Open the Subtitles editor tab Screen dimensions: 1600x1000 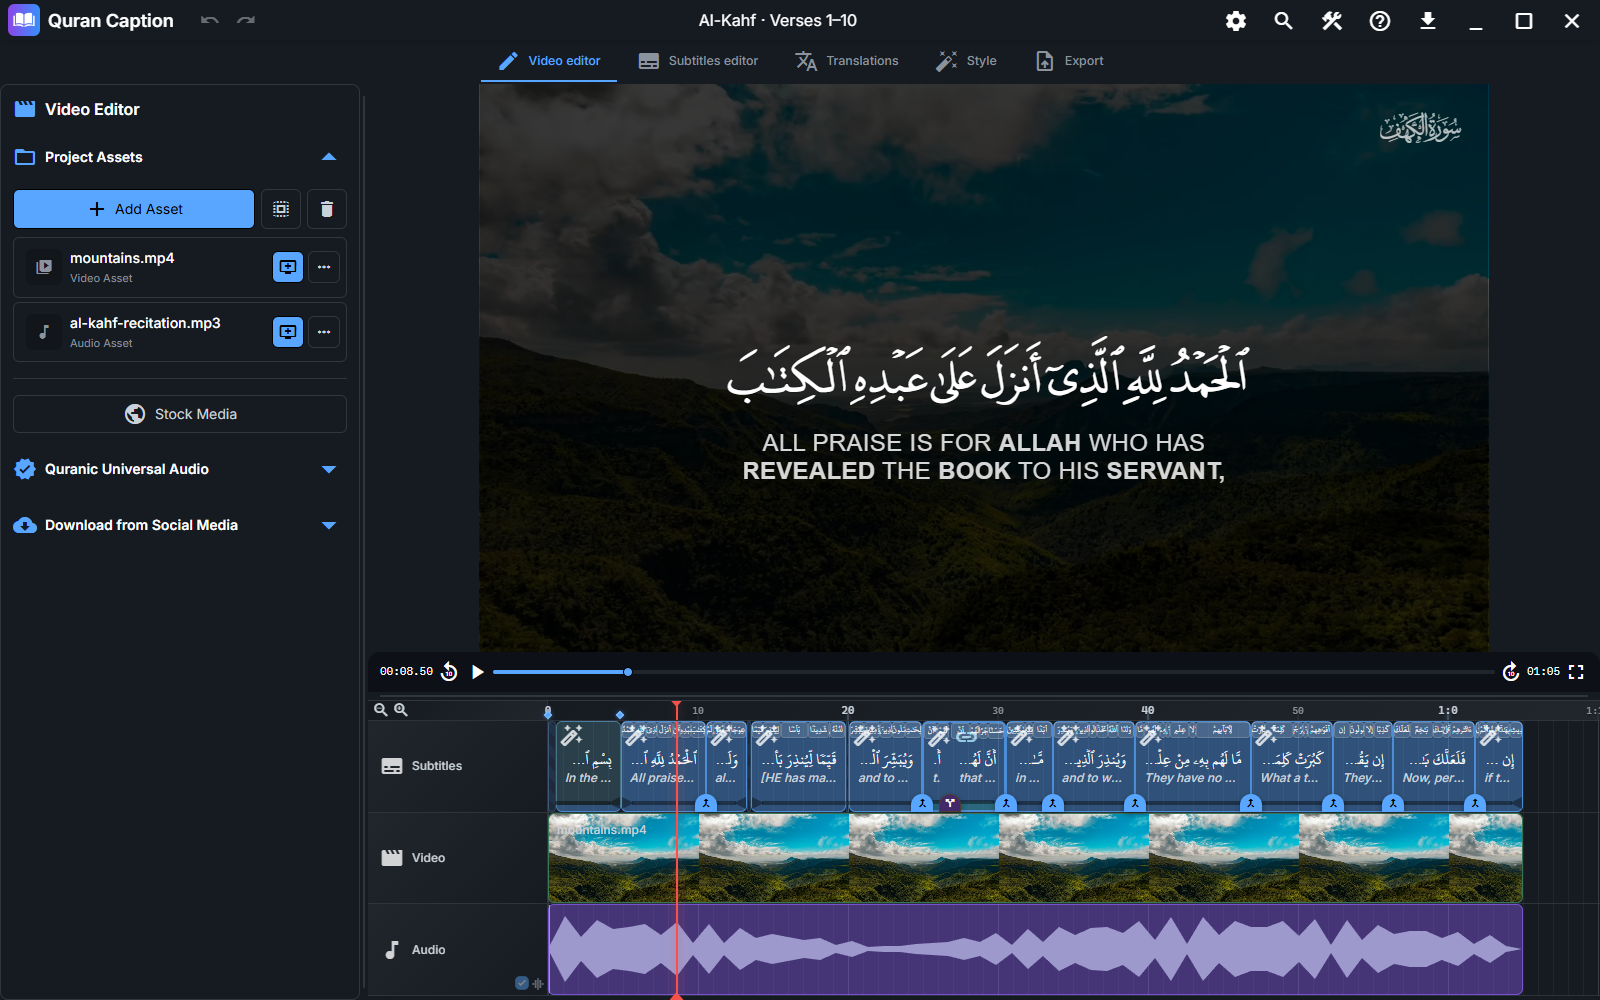tap(698, 61)
